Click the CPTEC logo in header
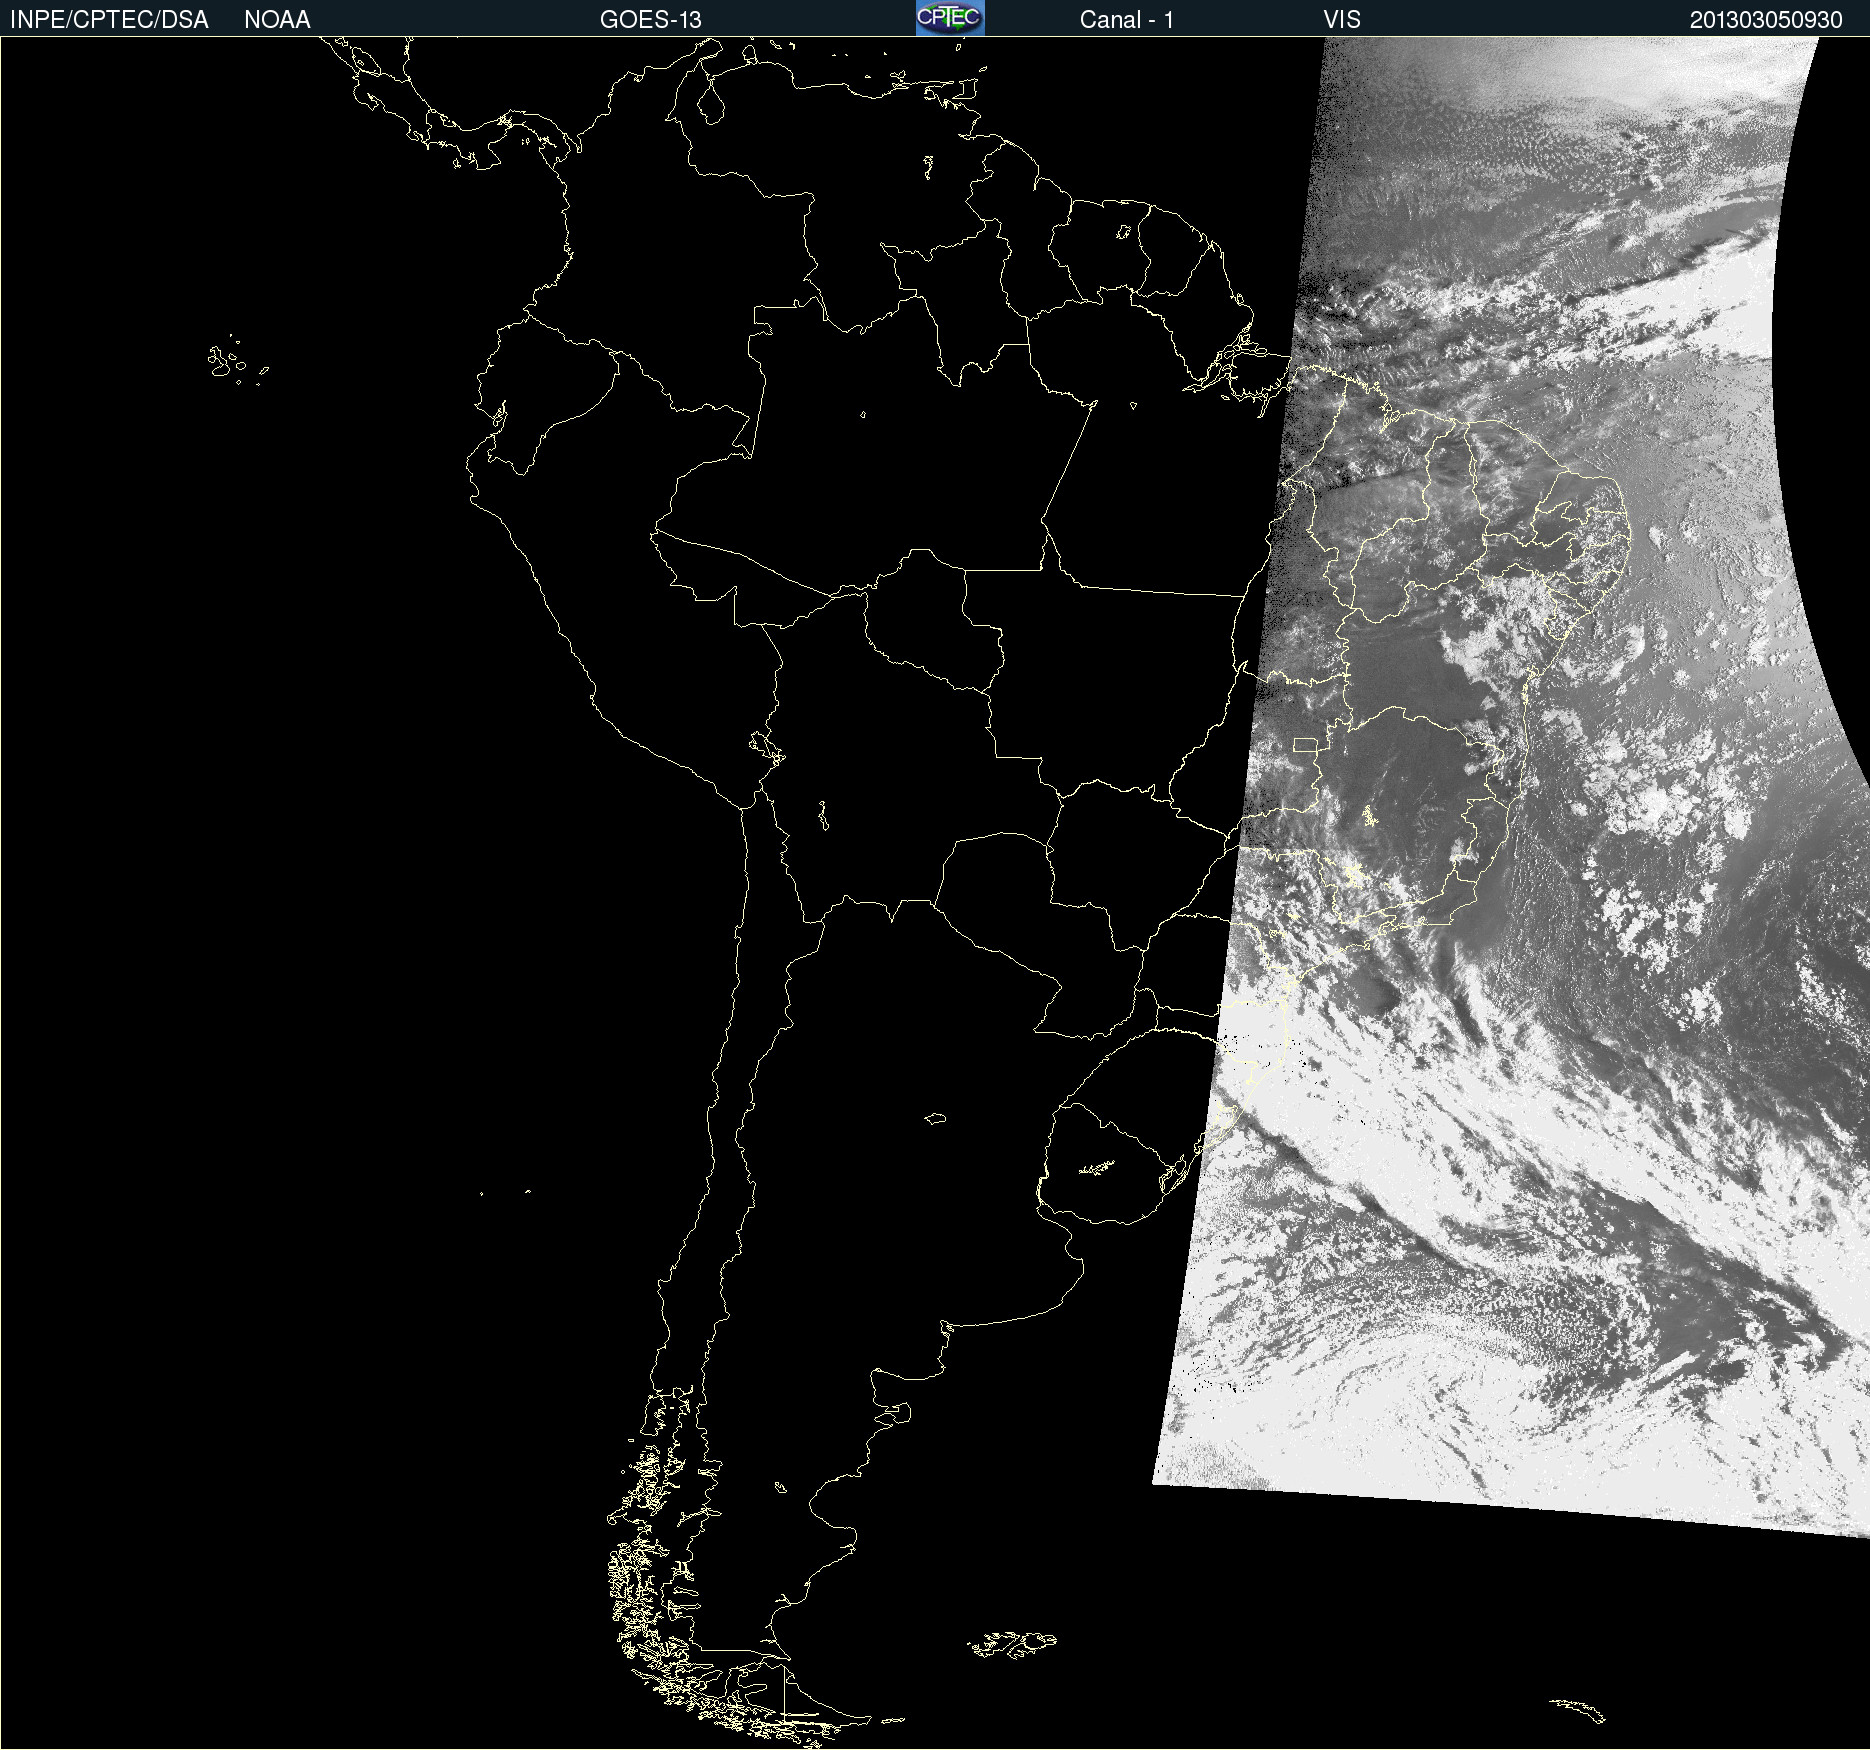 tap(950, 18)
